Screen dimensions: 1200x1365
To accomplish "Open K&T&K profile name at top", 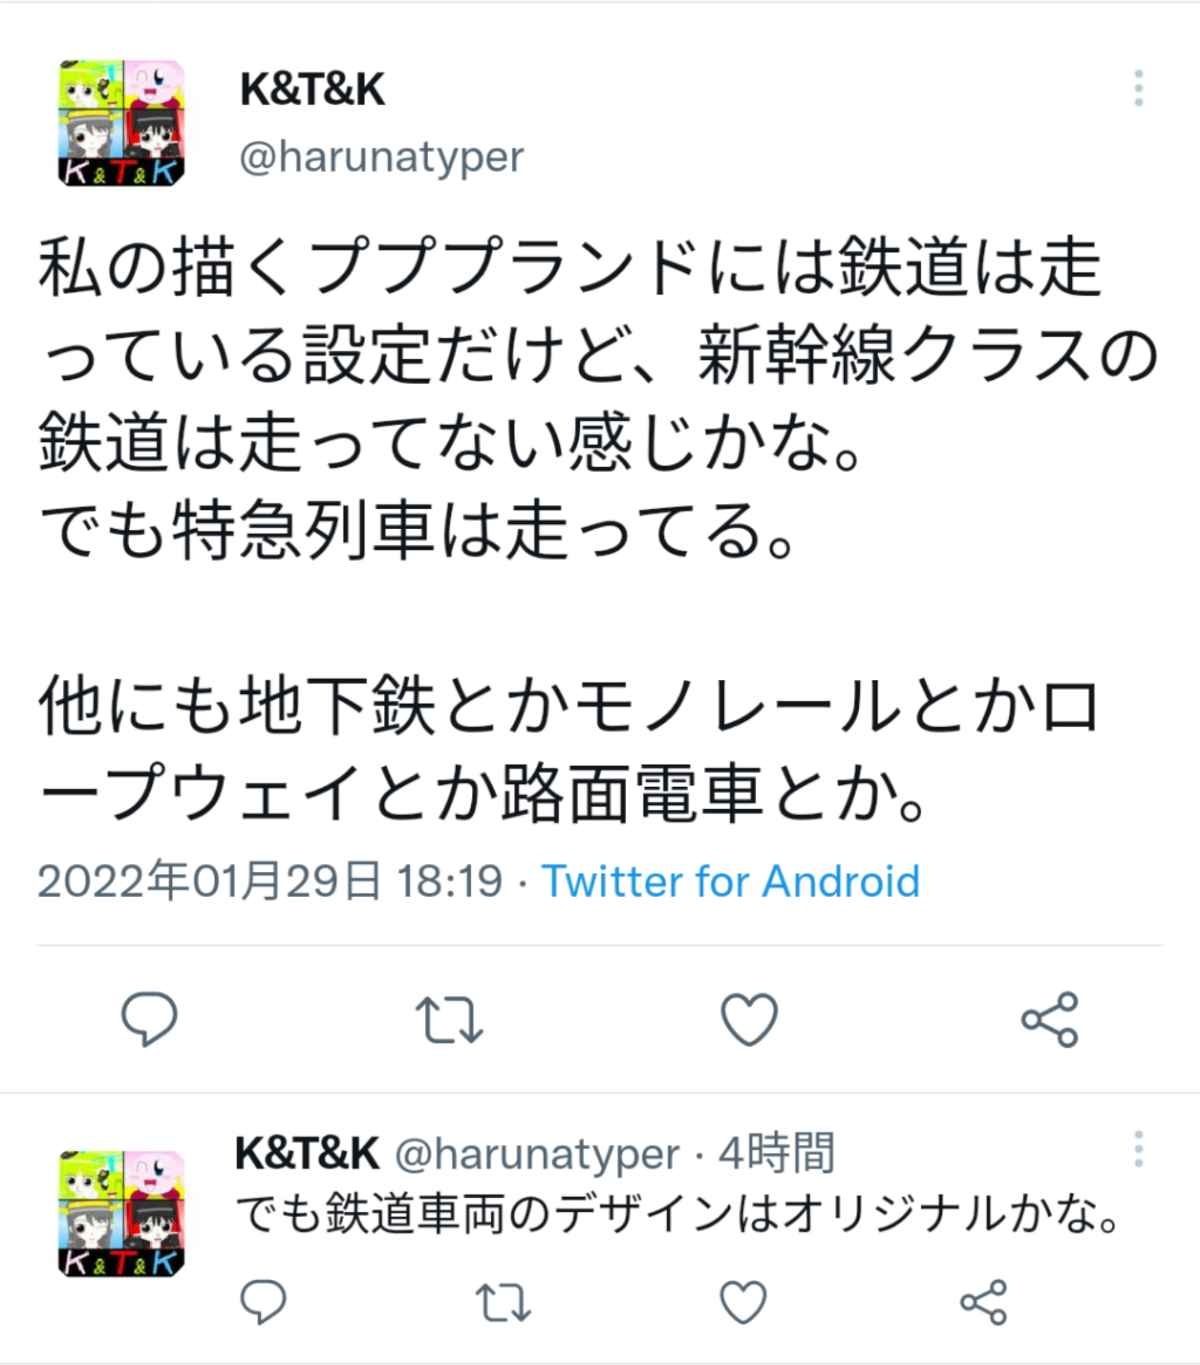I will point(312,89).
